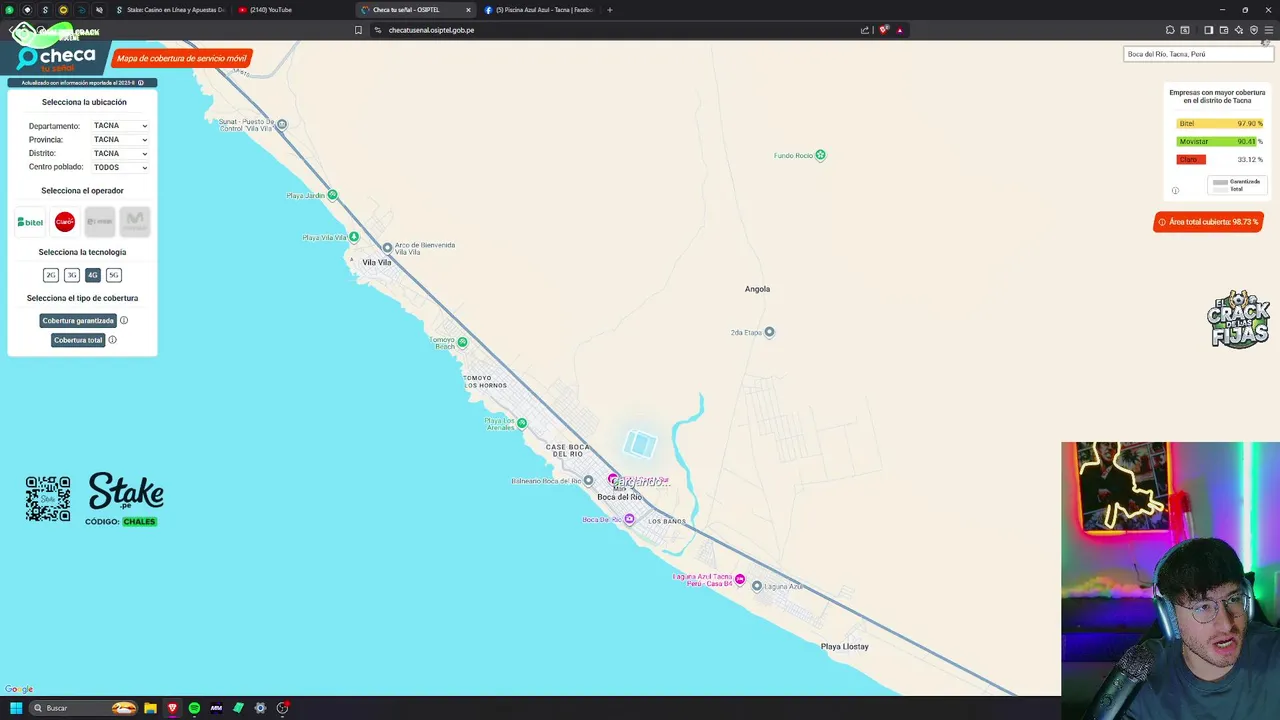Click Tomoyo Beach map marker

click(462, 342)
